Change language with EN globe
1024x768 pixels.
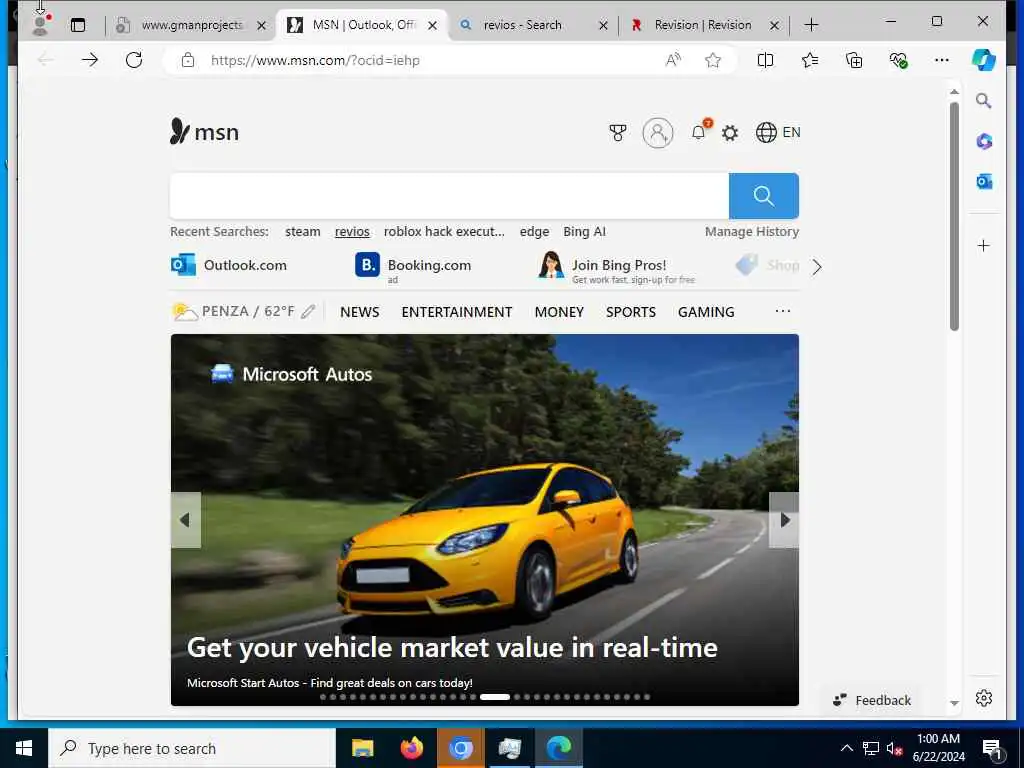click(x=778, y=133)
